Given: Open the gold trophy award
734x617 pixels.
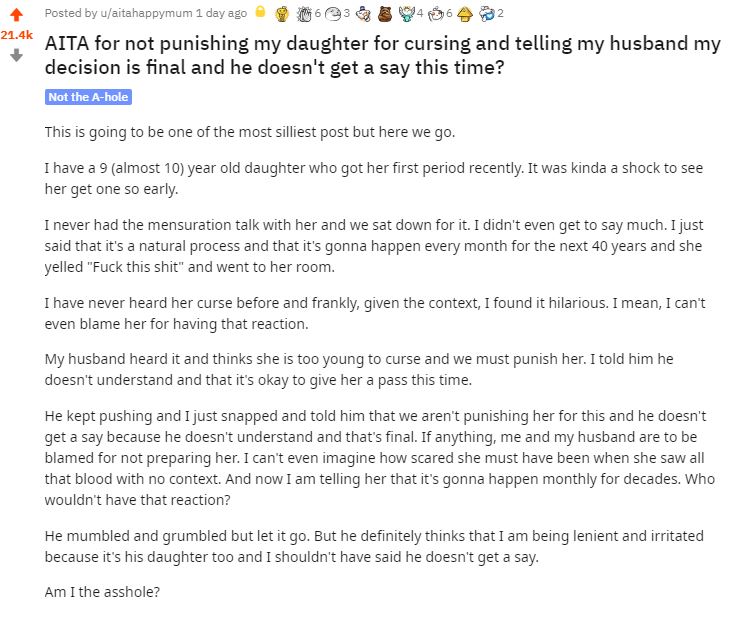Looking at the screenshot, I should point(282,14).
